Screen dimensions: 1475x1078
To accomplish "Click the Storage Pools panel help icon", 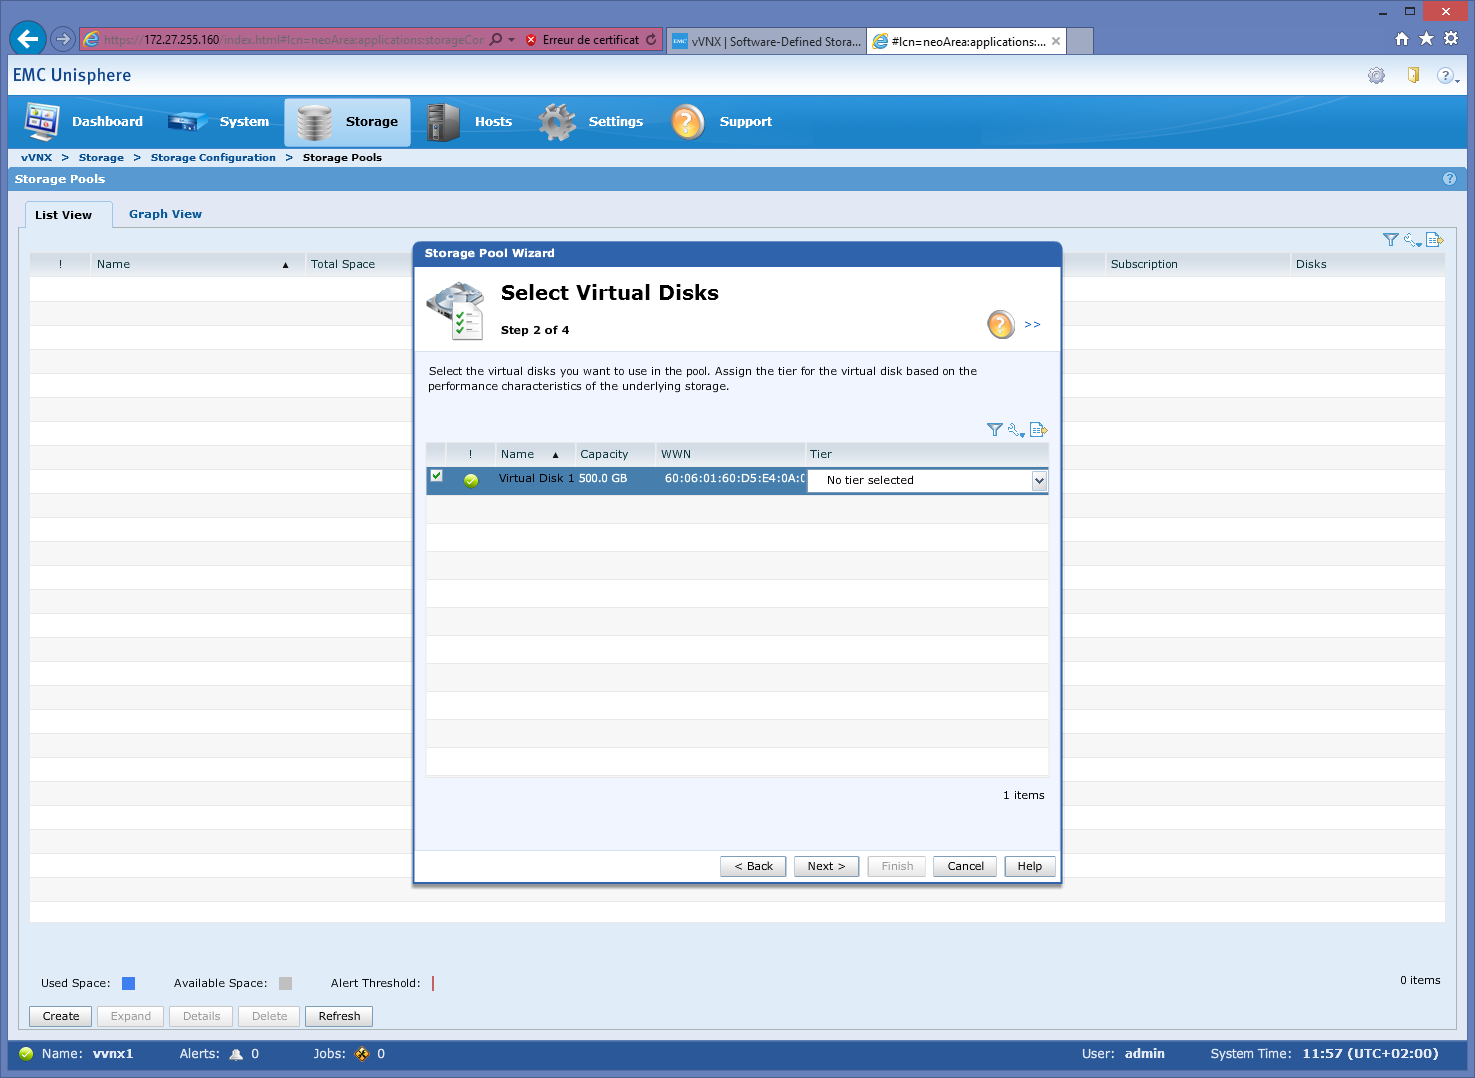I will point(1449,179).
